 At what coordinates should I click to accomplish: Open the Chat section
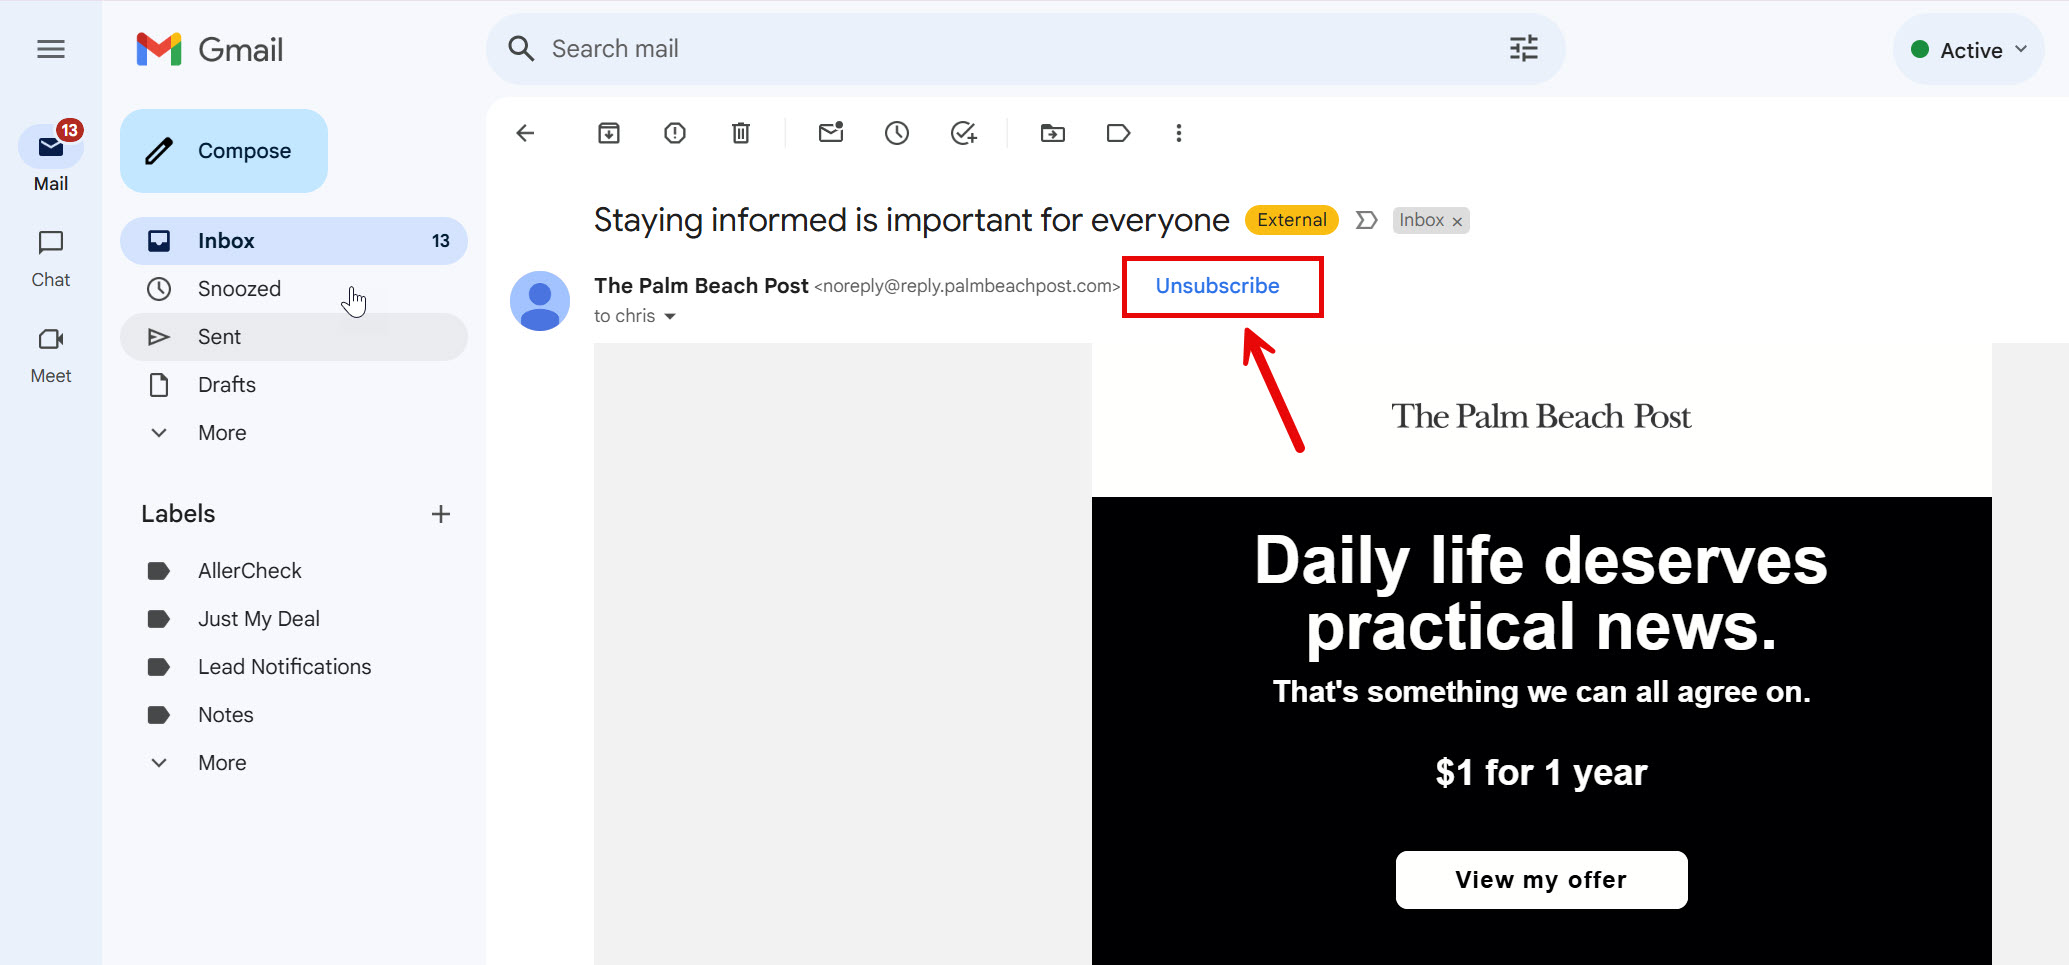(x=51, y=259)
